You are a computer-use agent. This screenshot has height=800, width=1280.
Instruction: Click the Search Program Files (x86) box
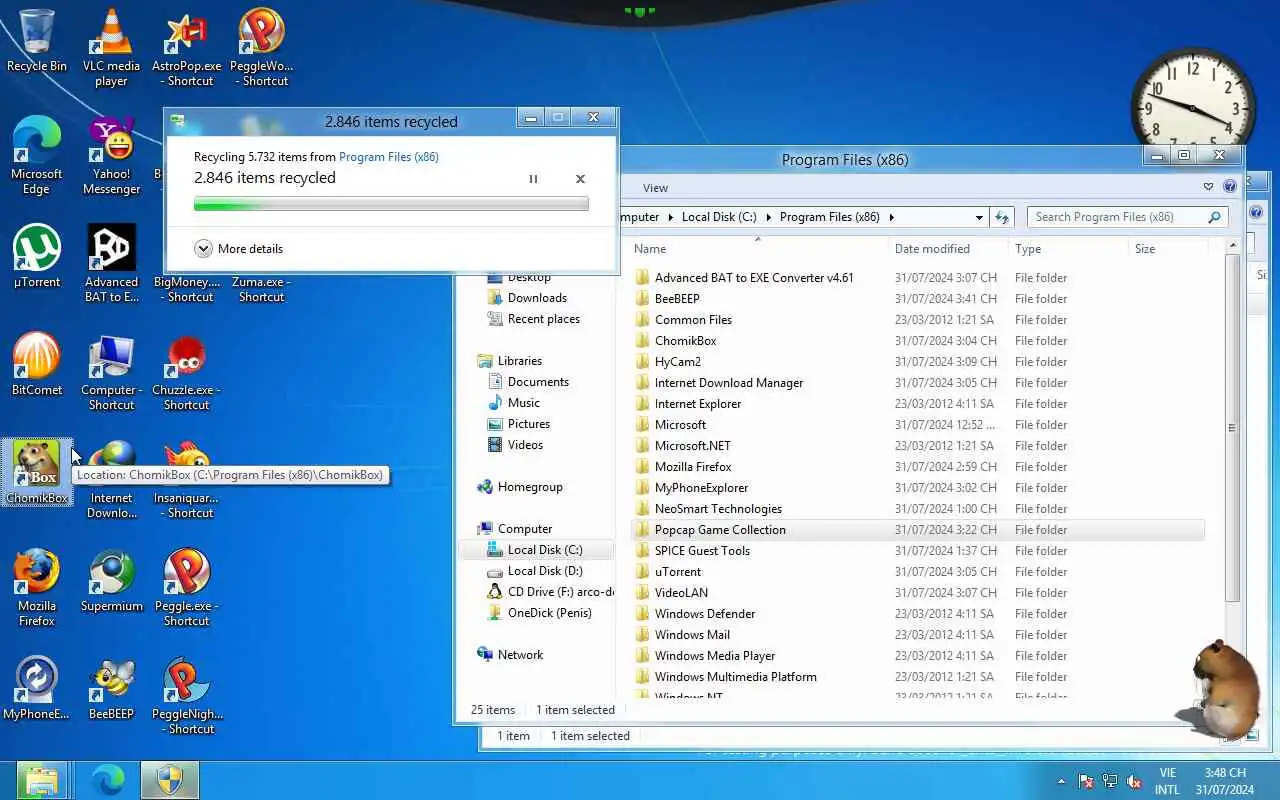coord(1127,217)
